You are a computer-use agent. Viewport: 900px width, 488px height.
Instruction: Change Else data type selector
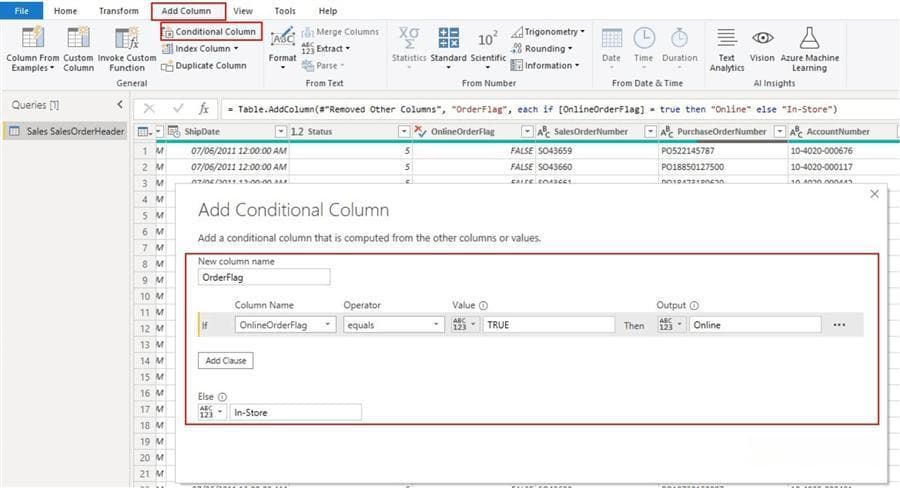[211, 412]
